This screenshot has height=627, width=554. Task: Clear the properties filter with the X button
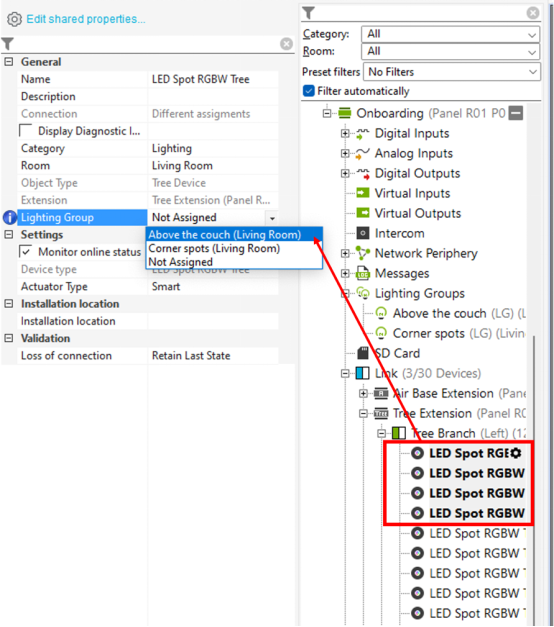pyautogui.click(x=286, y=44)
